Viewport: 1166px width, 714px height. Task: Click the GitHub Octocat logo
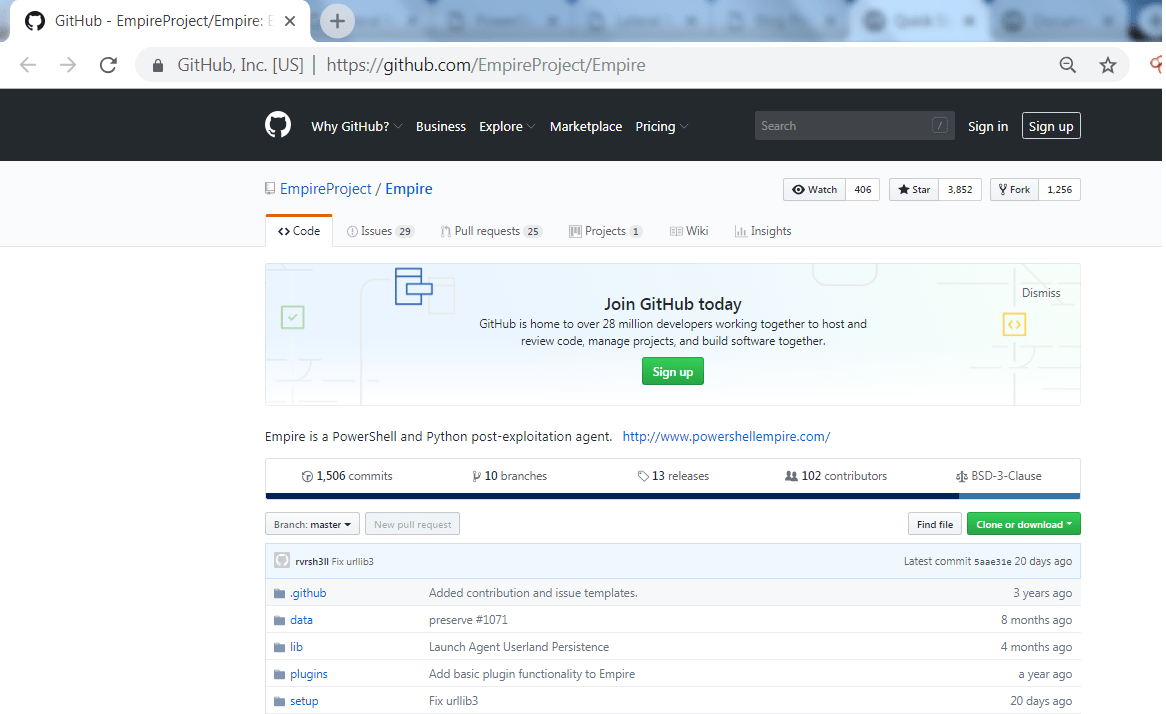(278, 125)
